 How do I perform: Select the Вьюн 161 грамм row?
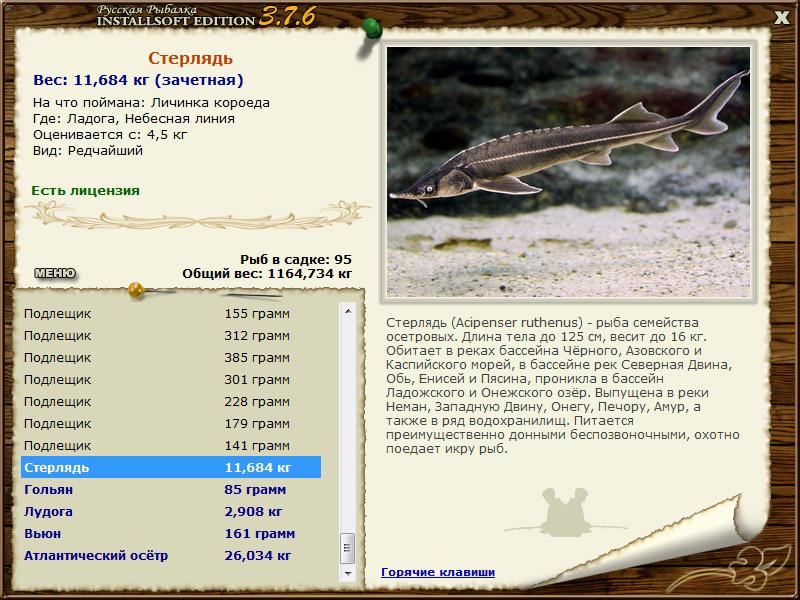171,533
